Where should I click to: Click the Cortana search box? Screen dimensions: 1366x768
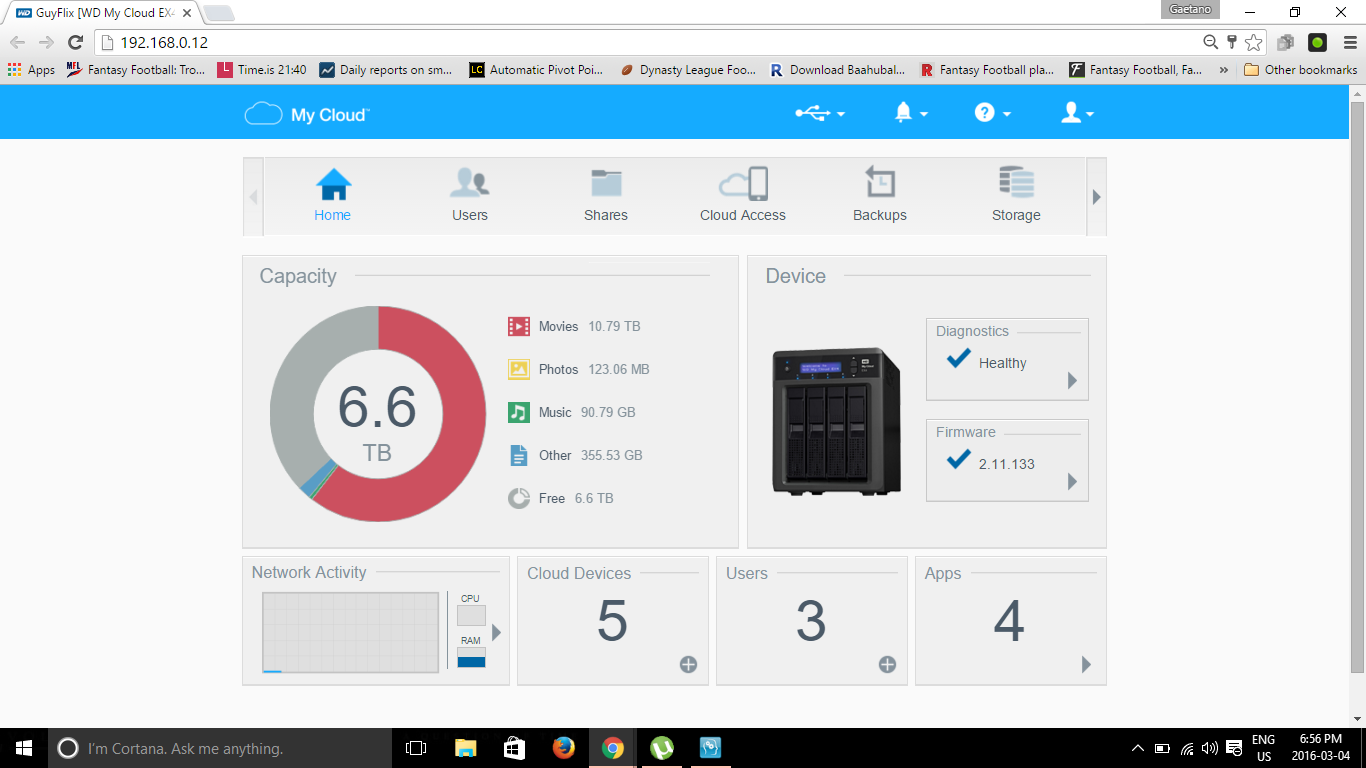(220, 748)
